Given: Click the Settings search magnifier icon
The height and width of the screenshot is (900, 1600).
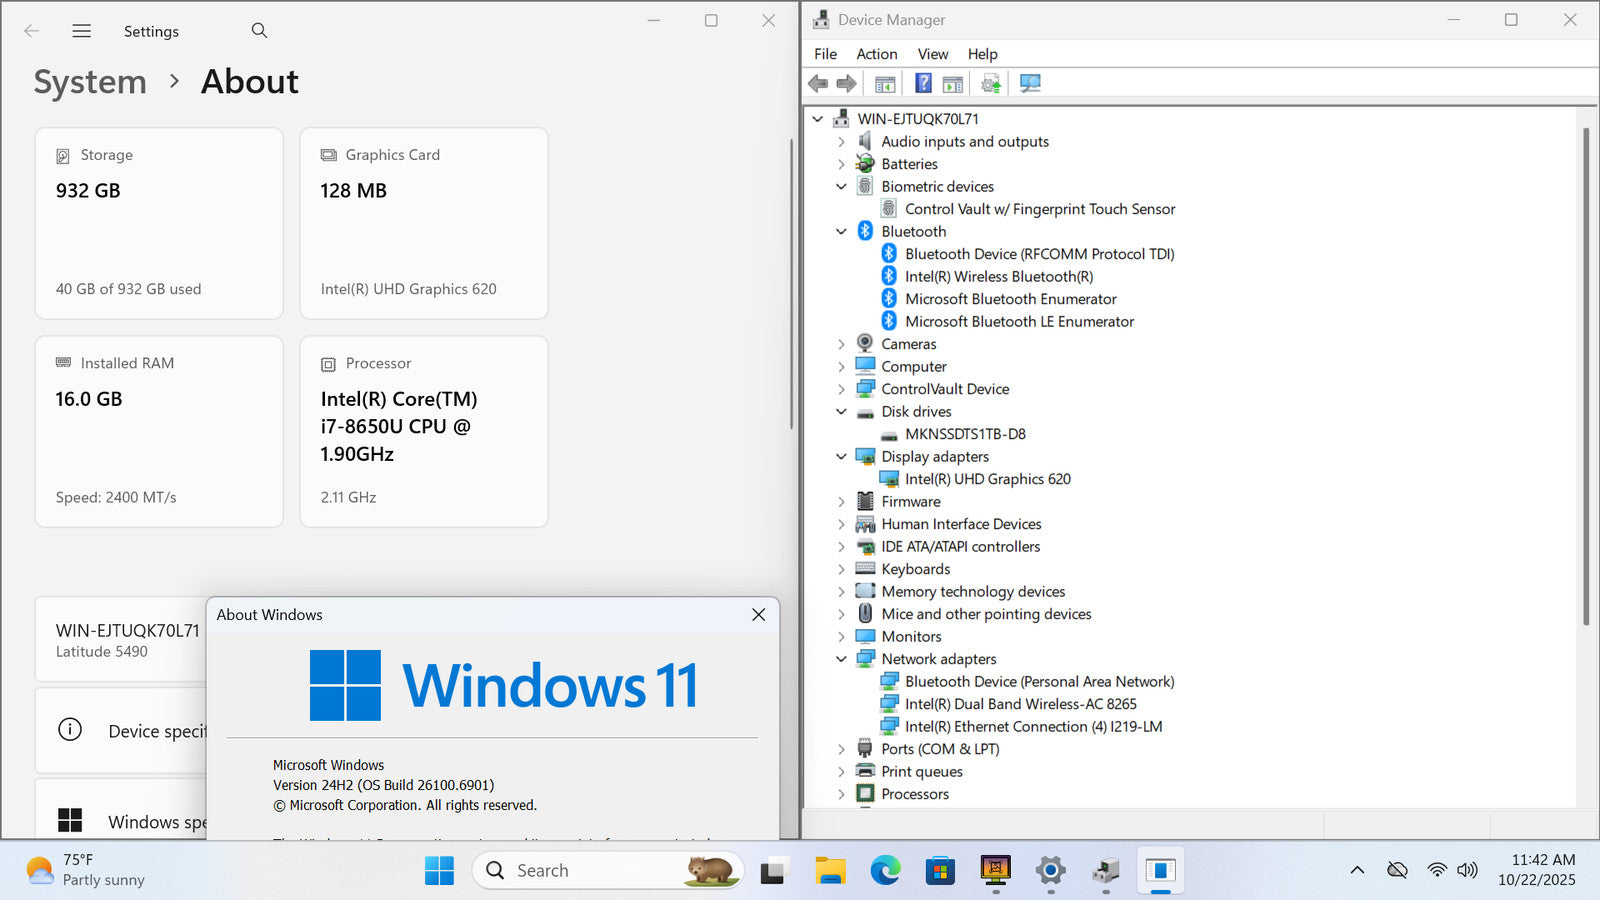Looking at the screenshot, I should tap(259, 31).
